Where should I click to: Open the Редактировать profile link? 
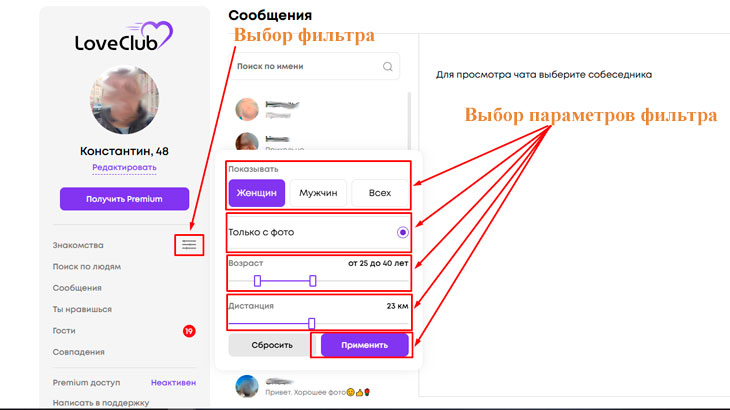124,167
